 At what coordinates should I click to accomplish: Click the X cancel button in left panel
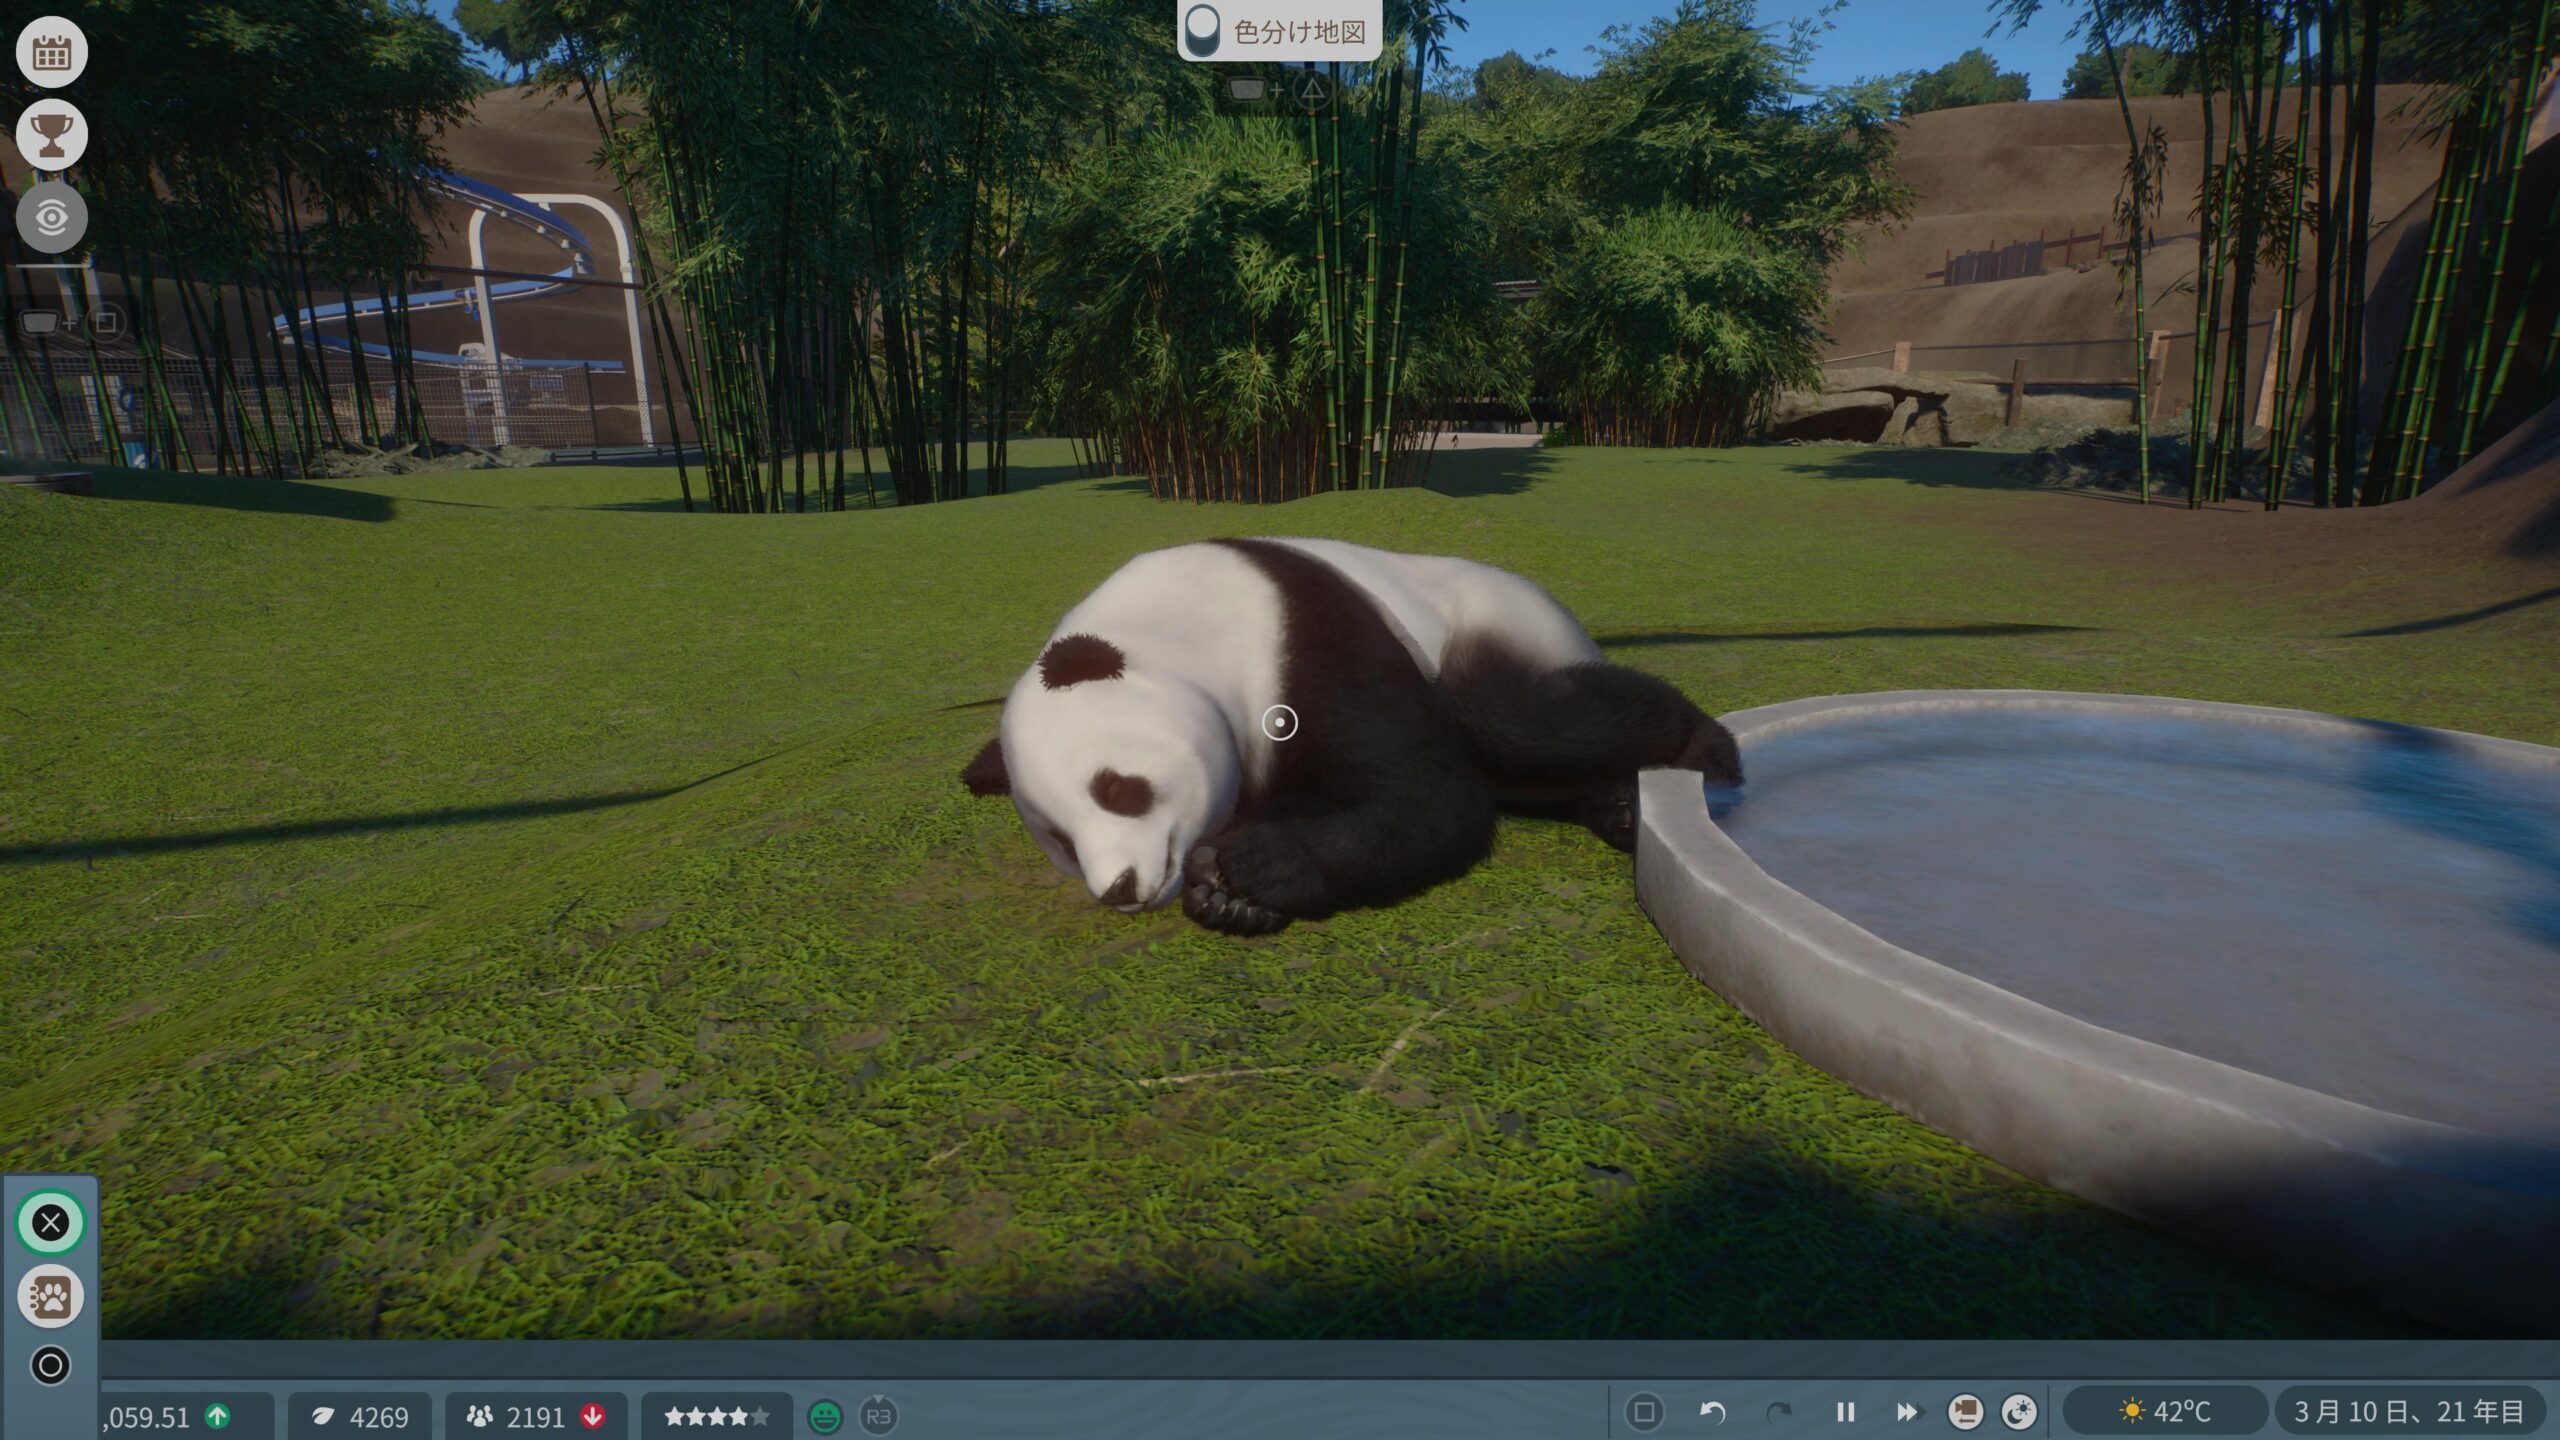pos(51,1222)
